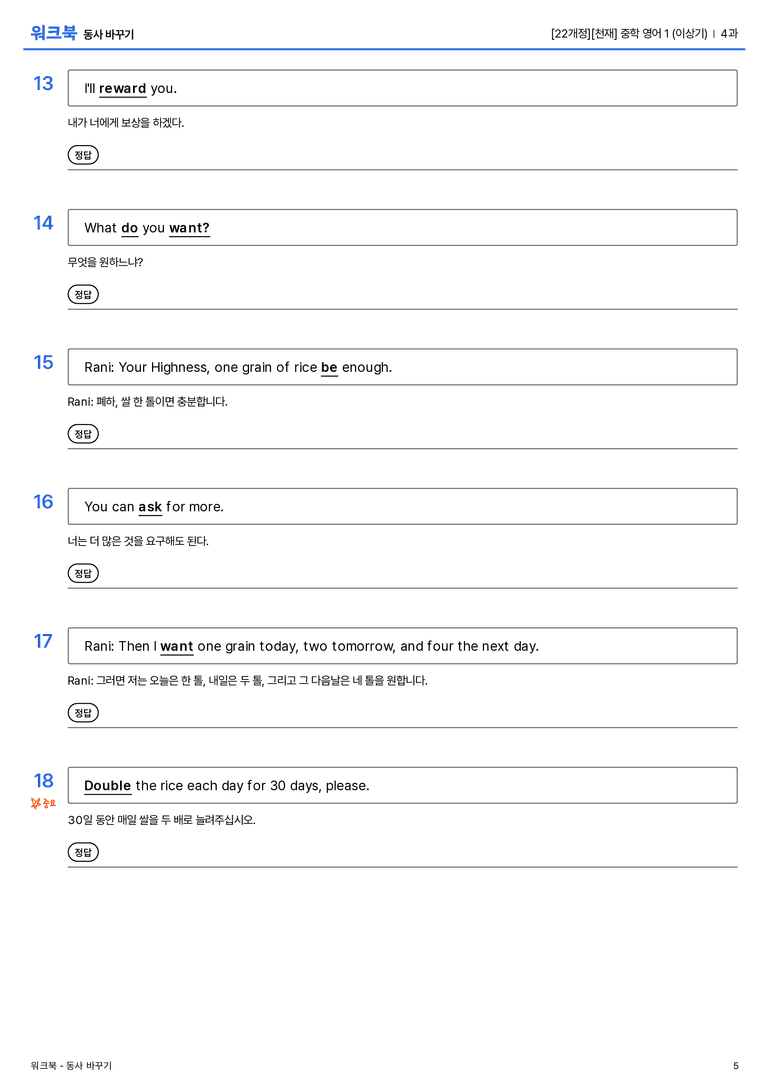768x1087 pixels.
Task: Click the 정답 badge under question 13
Action: (x=83, y=155)
